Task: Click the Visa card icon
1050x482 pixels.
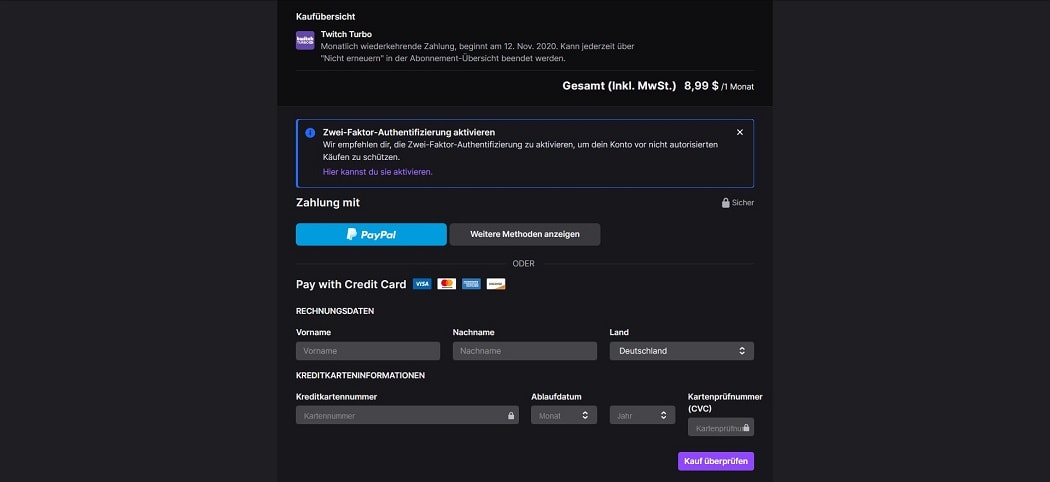Action: pyautogui.click(x=422, y=284)
